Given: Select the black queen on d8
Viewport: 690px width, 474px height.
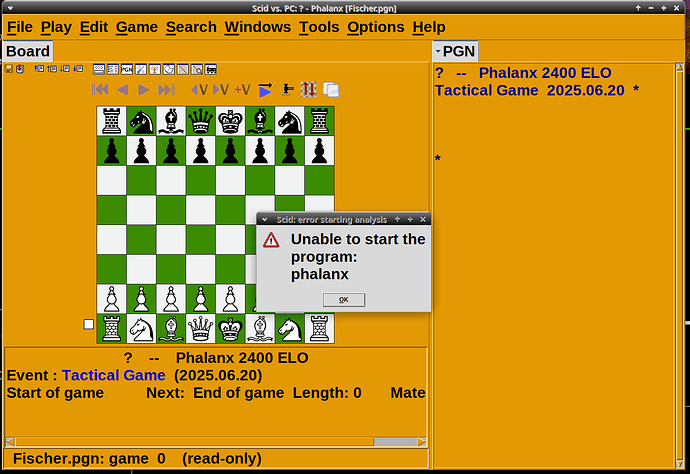Looking at the screenshot, I should (201, 121).
